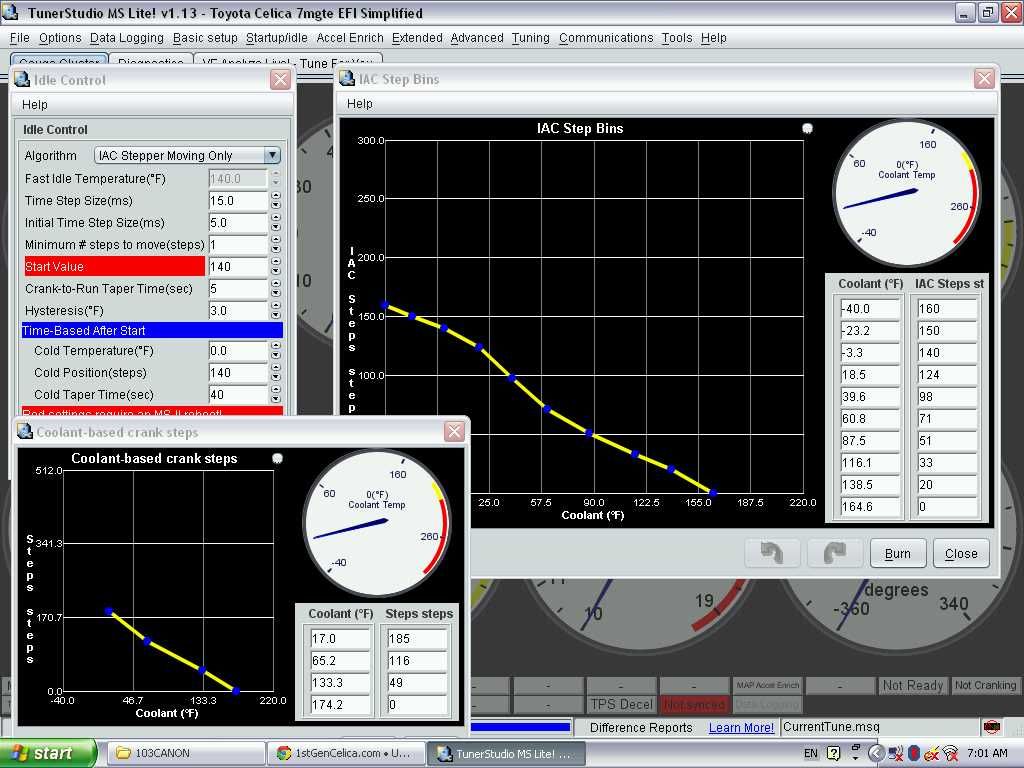Click the 'CurrentTune.msq' status bar text

click(831, 727)
